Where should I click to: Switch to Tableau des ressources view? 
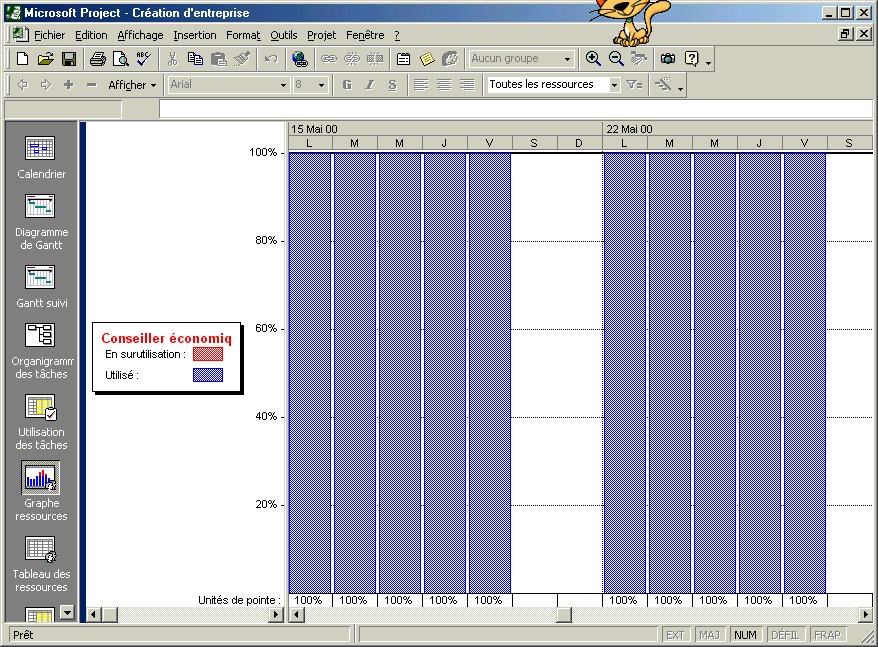click(x=41, y=564)
